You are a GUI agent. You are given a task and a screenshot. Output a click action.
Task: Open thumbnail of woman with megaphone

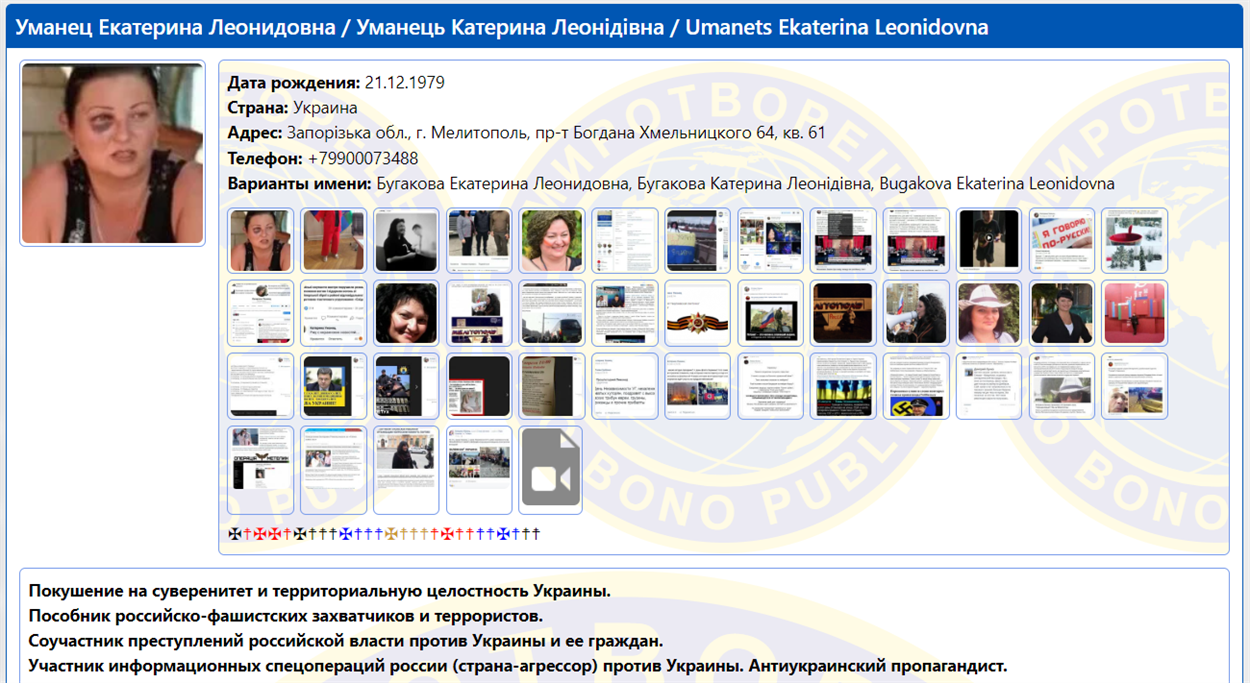(916, 313)
